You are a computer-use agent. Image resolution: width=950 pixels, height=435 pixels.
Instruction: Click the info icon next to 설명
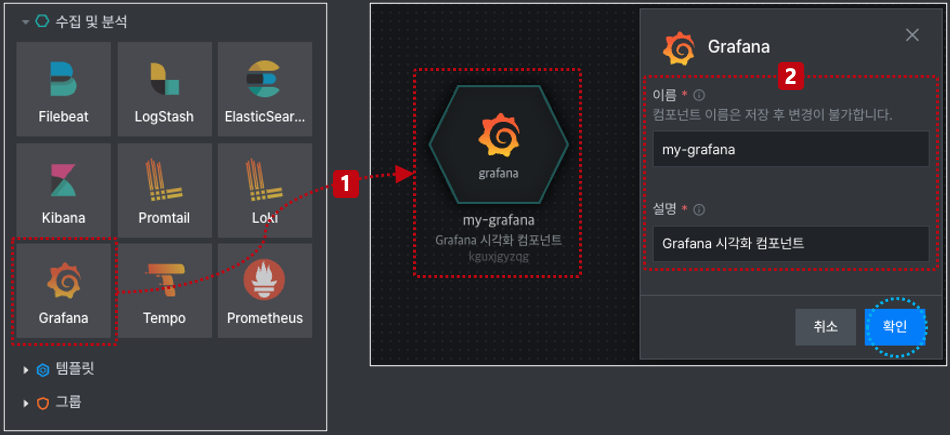pyautogui.click(x=699, y=210)
